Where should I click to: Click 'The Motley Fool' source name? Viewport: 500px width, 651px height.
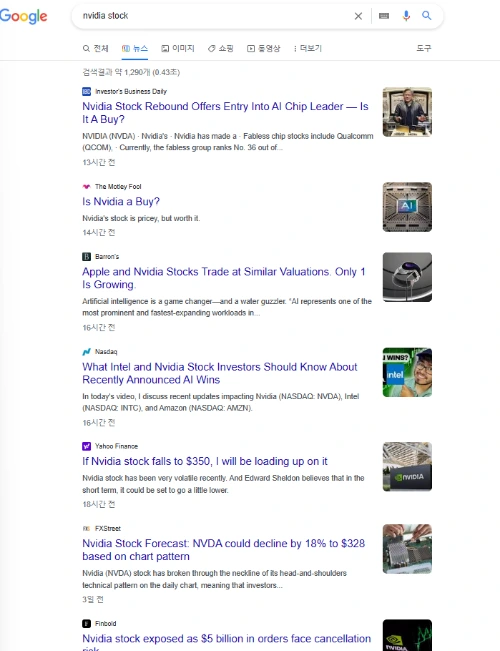118,186
